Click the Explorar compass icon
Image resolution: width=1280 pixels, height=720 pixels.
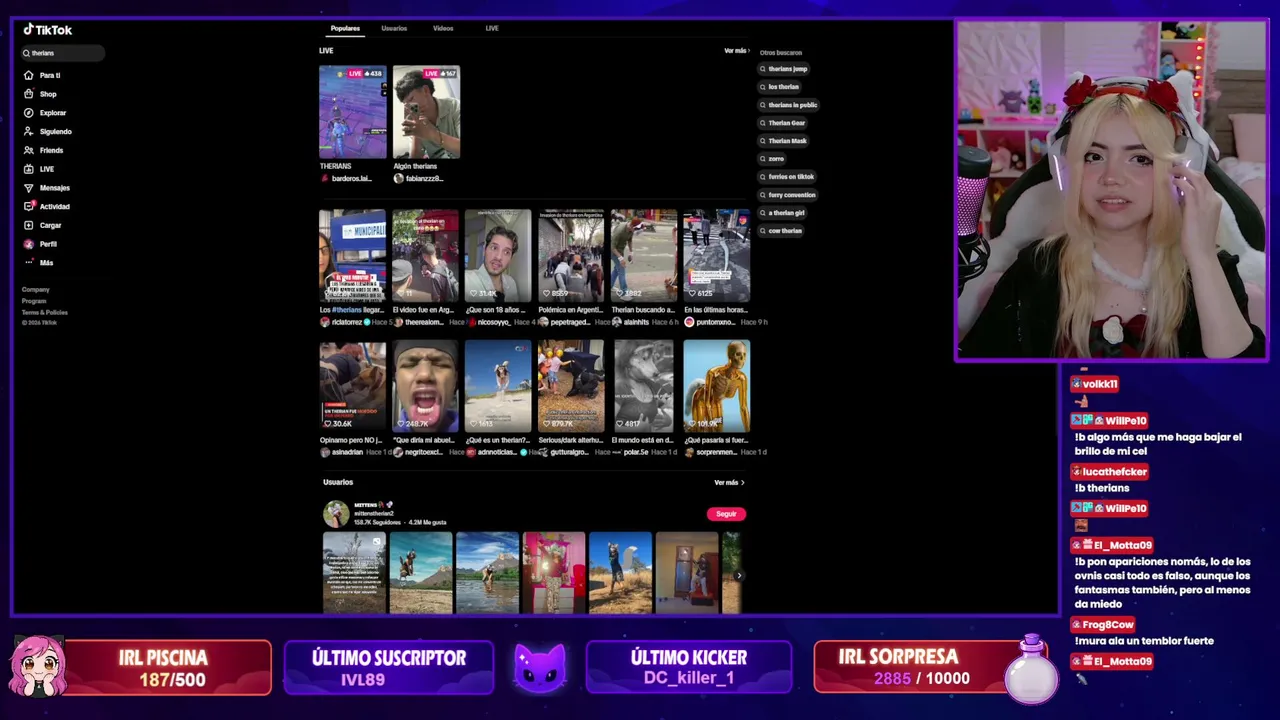pos(29,113)
